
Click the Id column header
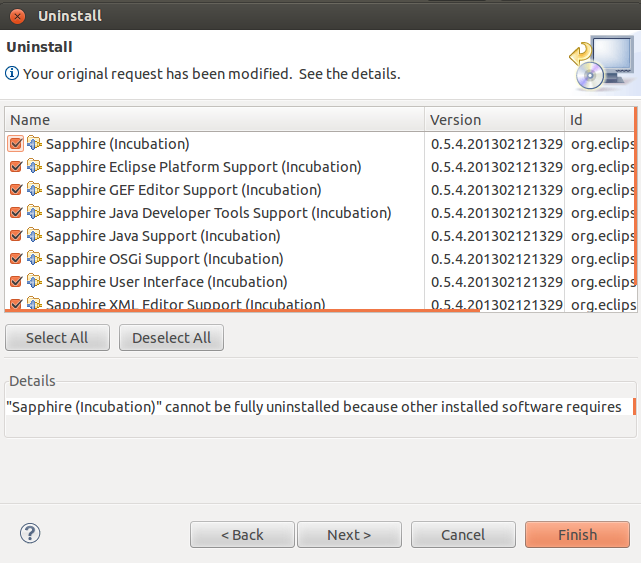pos(600,120)
